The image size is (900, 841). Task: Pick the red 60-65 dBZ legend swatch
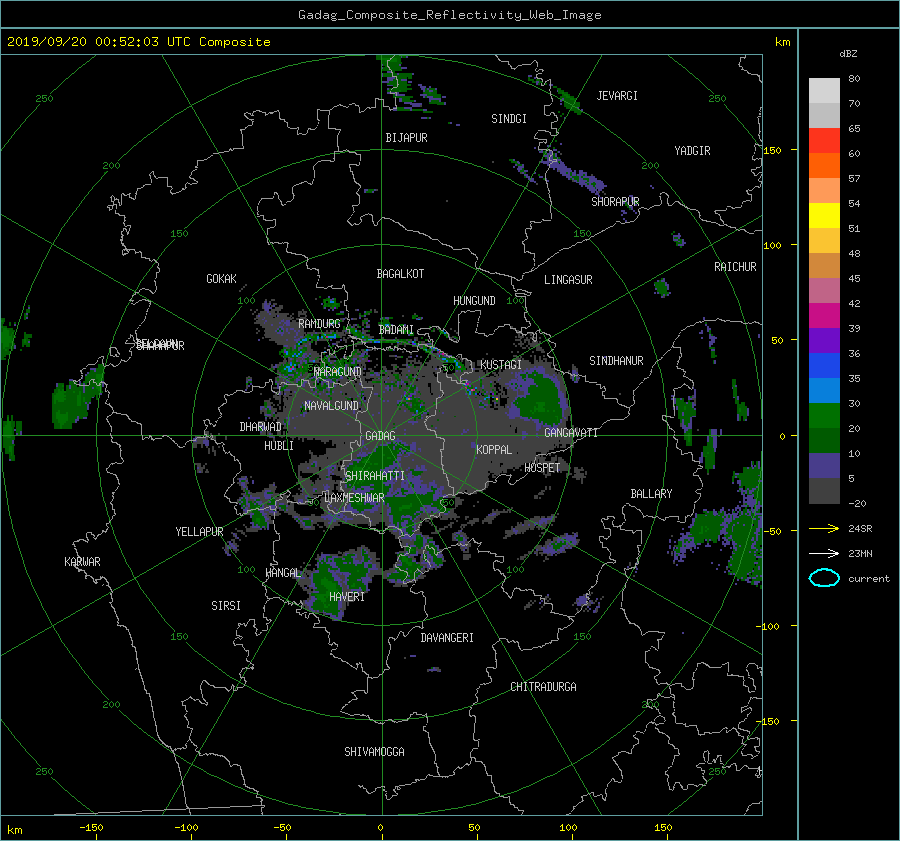824,140
